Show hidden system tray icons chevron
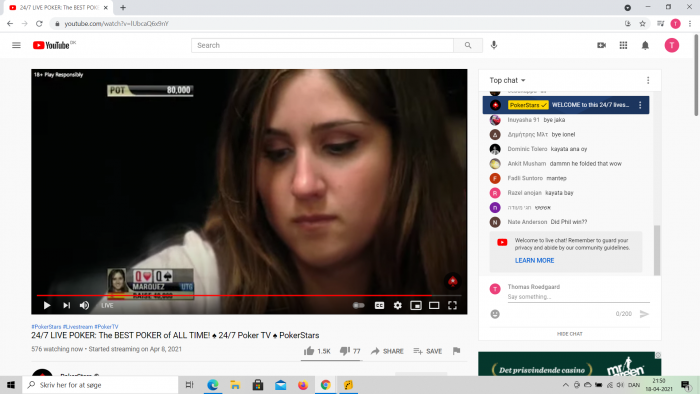Image resolution: width=700 pixels, height=394 pixels. coord(566,385)
